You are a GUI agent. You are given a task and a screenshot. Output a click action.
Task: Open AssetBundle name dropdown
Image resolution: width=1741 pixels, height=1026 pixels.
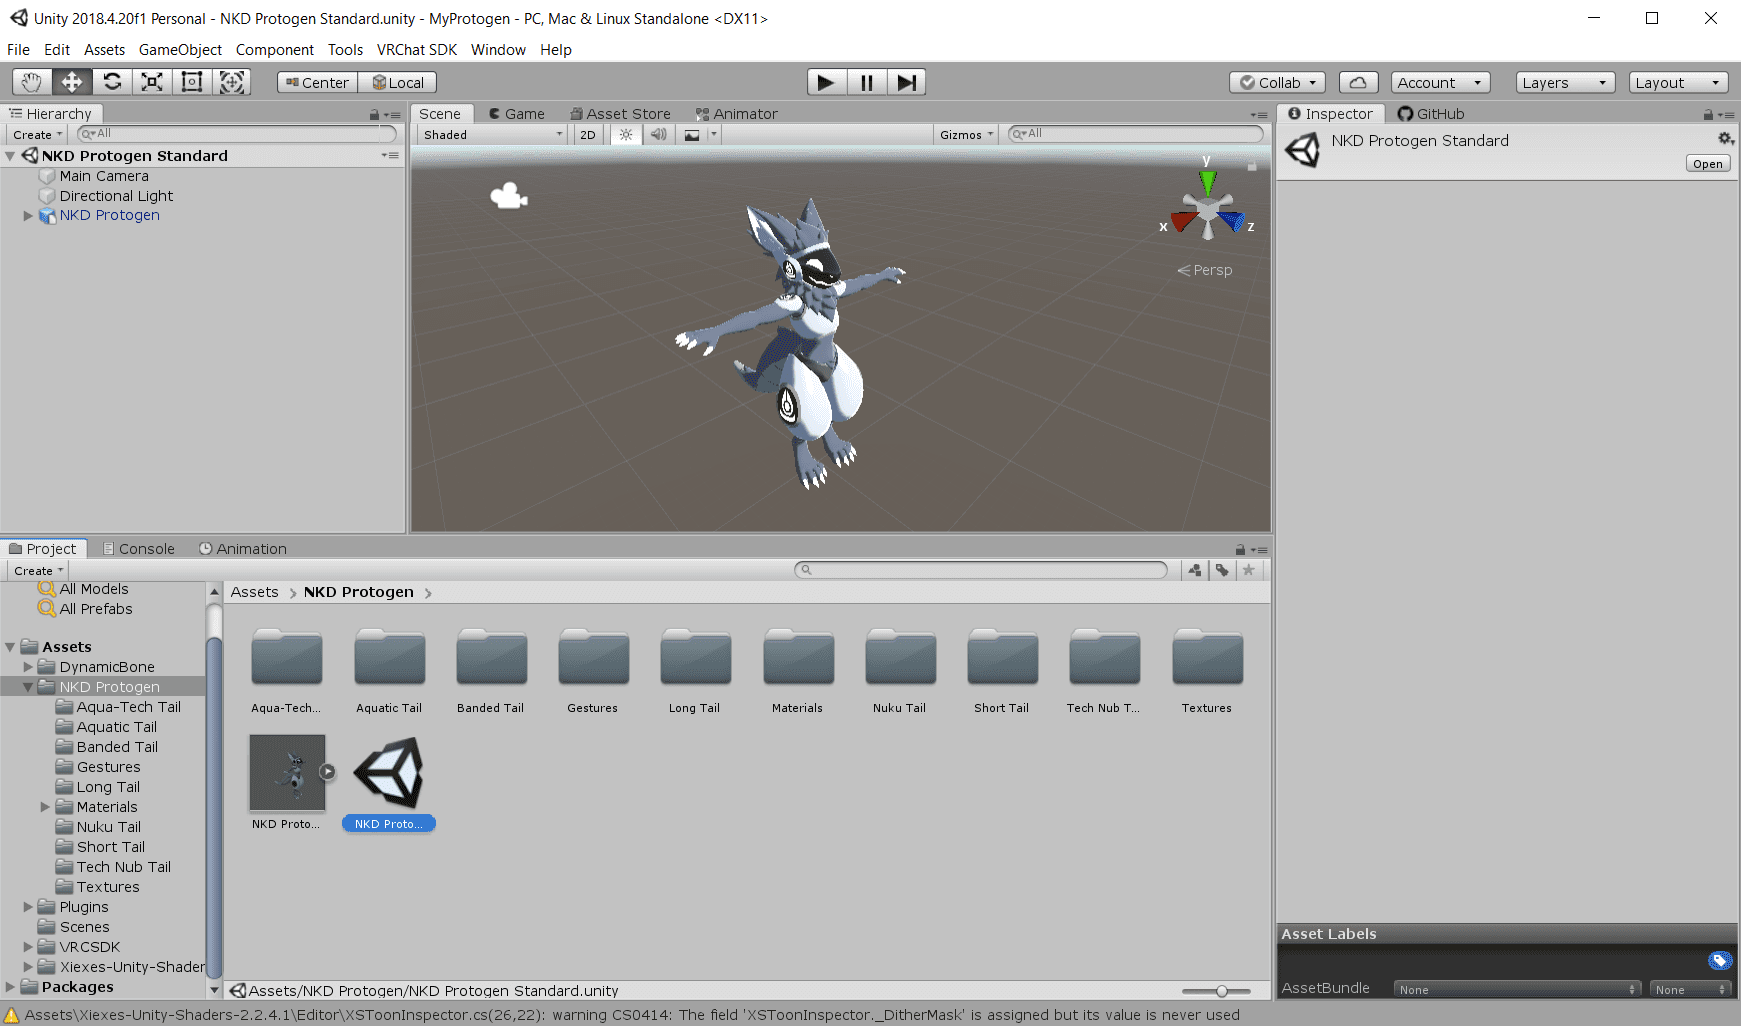tap(1517, 989)
